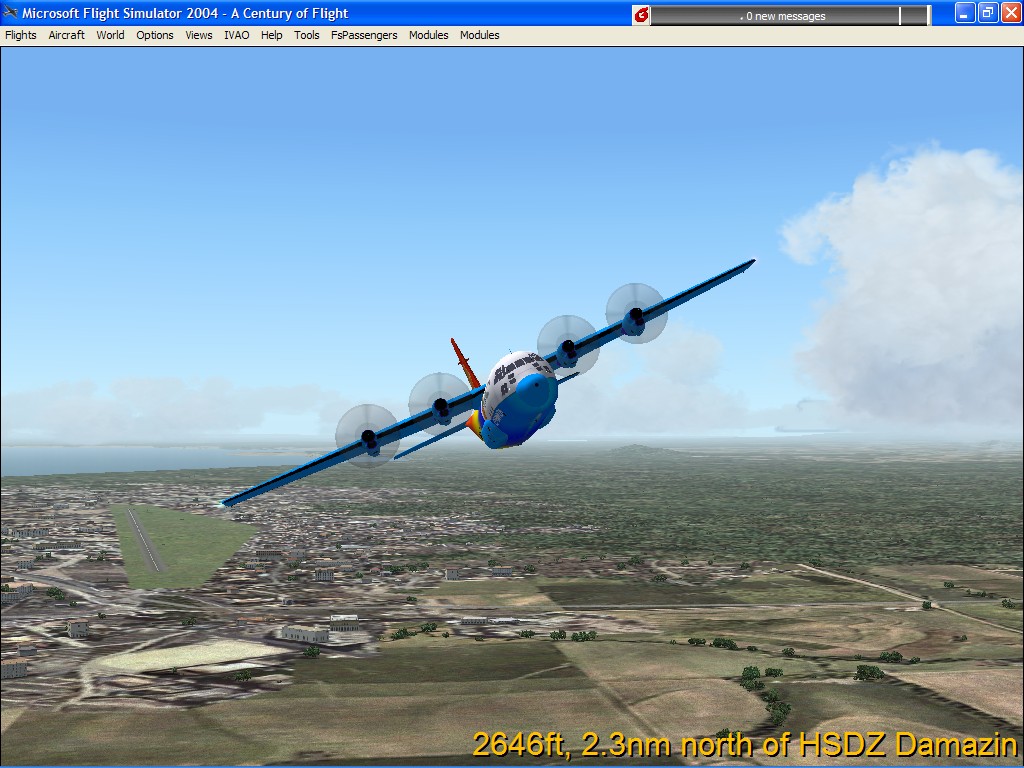Open the Flights menu
This screenshot has height=768, width=1024.
coord(21,35)
